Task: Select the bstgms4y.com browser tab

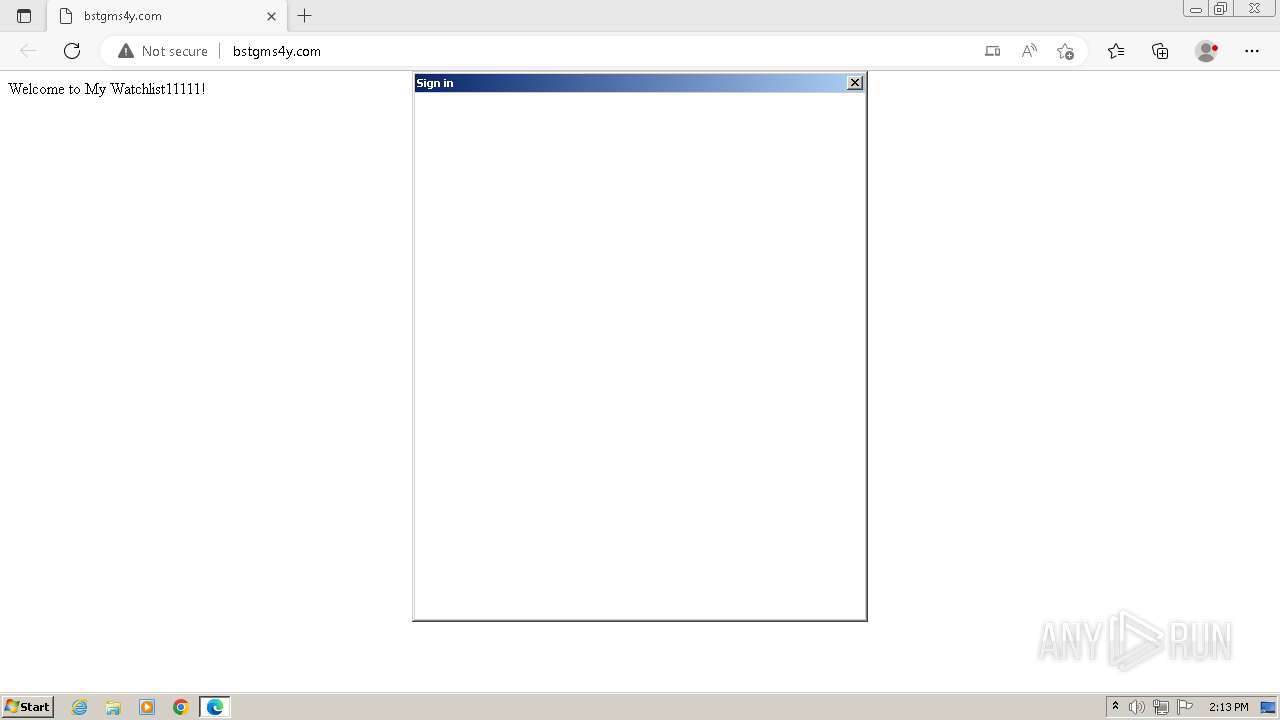Action: click(167, 16)
